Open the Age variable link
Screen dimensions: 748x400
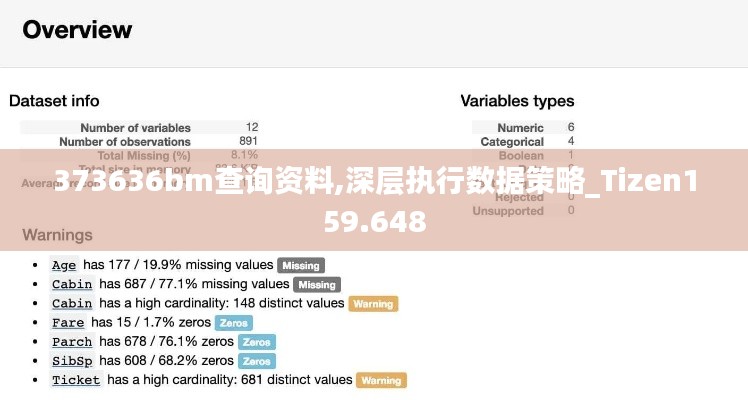64,265
